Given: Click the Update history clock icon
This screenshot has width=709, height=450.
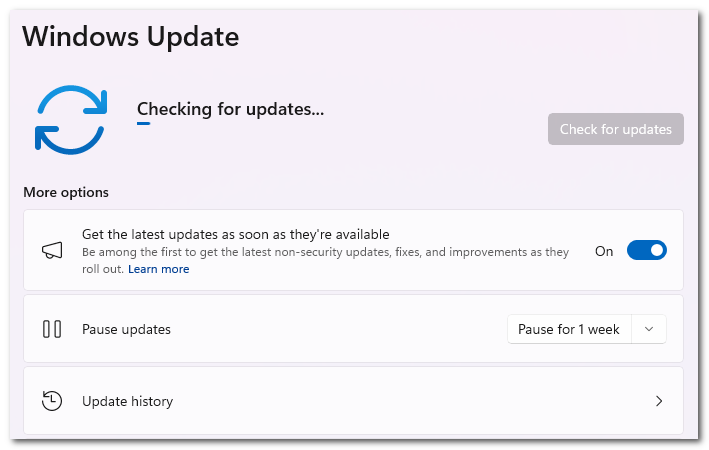Looking at the screenshot, I should pyautogui.click(x=52, y=401).
